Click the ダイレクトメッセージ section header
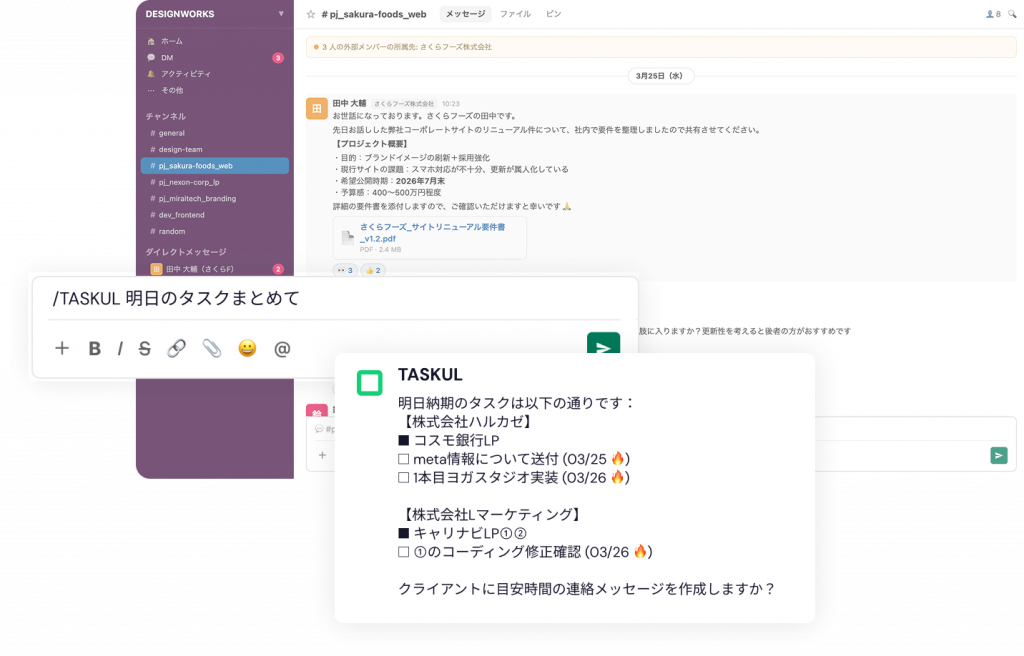The width and height of the screenshot is (1024, 656). pyautogui.click(x=186, y=252)
